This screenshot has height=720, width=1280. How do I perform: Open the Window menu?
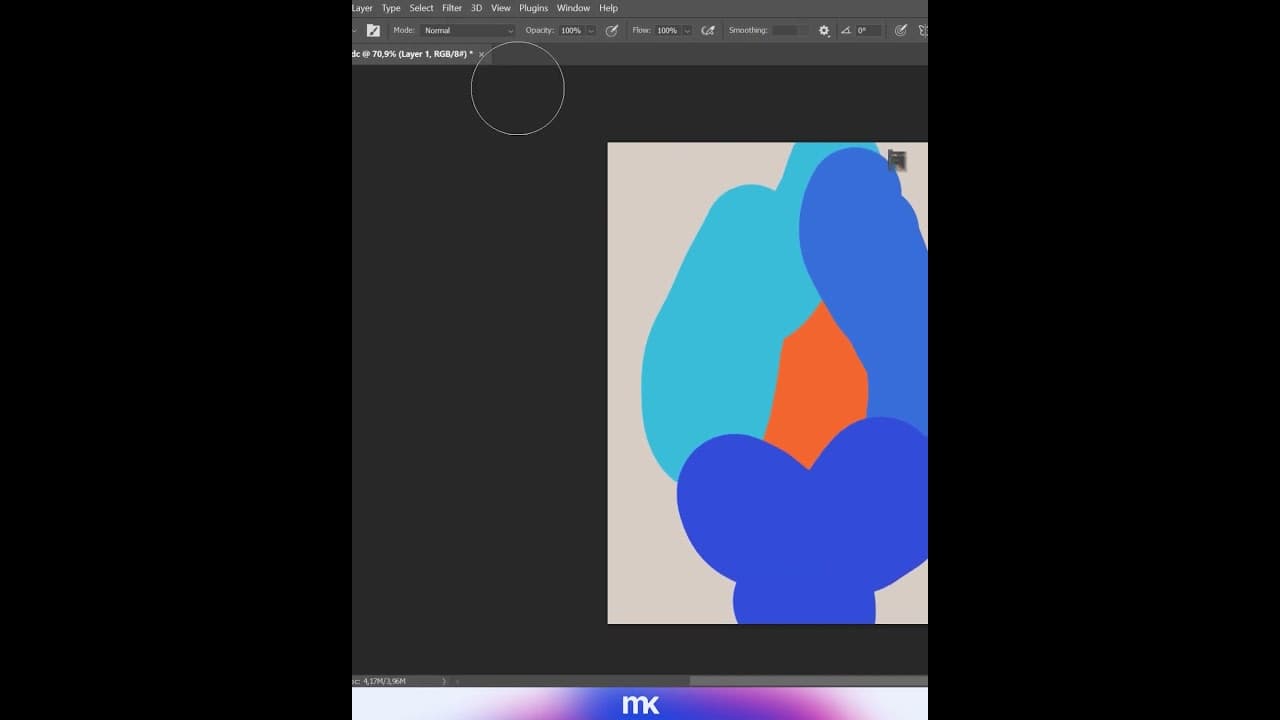(573, 8)
